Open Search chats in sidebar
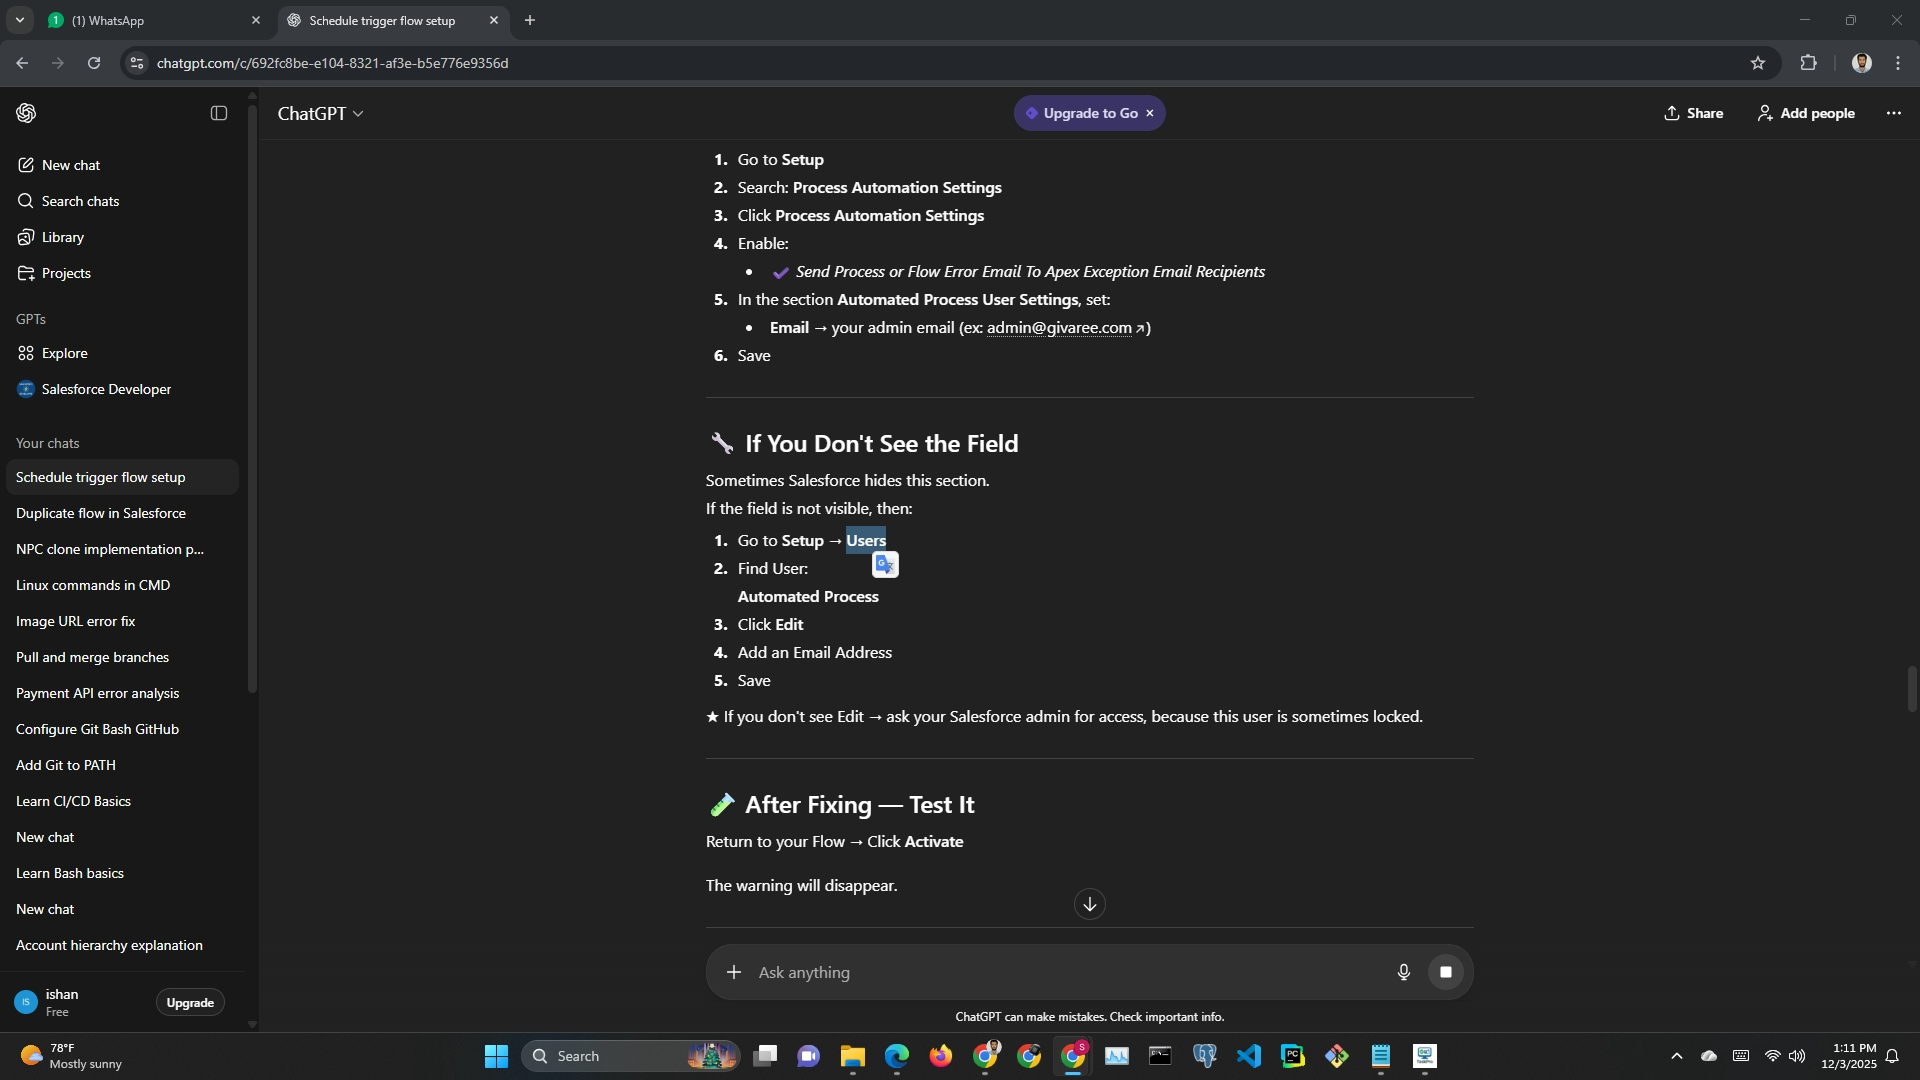 pos(80,201)
